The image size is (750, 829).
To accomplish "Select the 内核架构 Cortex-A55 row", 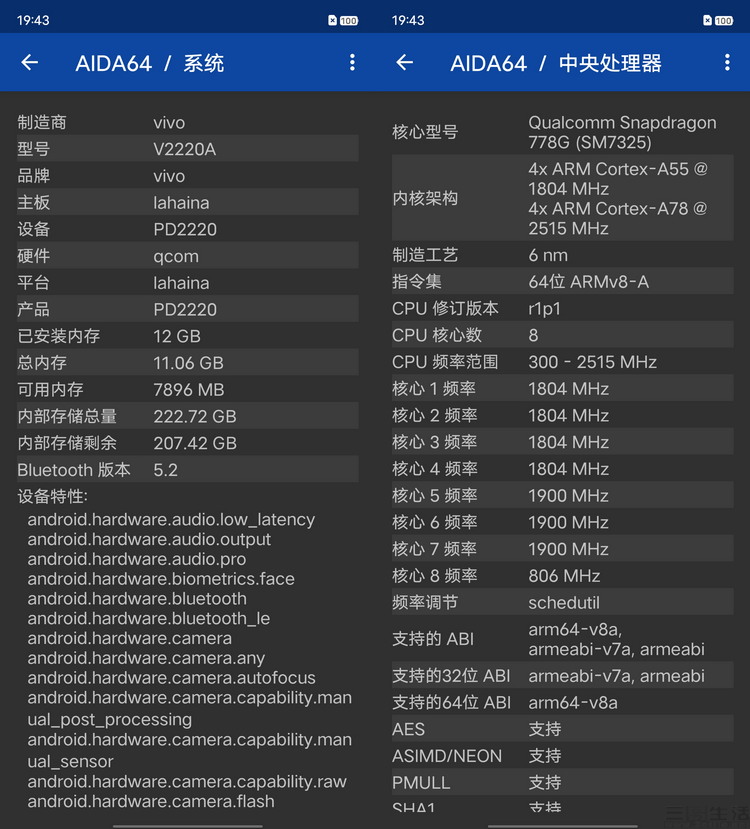I will pyautogui.click(x=562, y=198).
